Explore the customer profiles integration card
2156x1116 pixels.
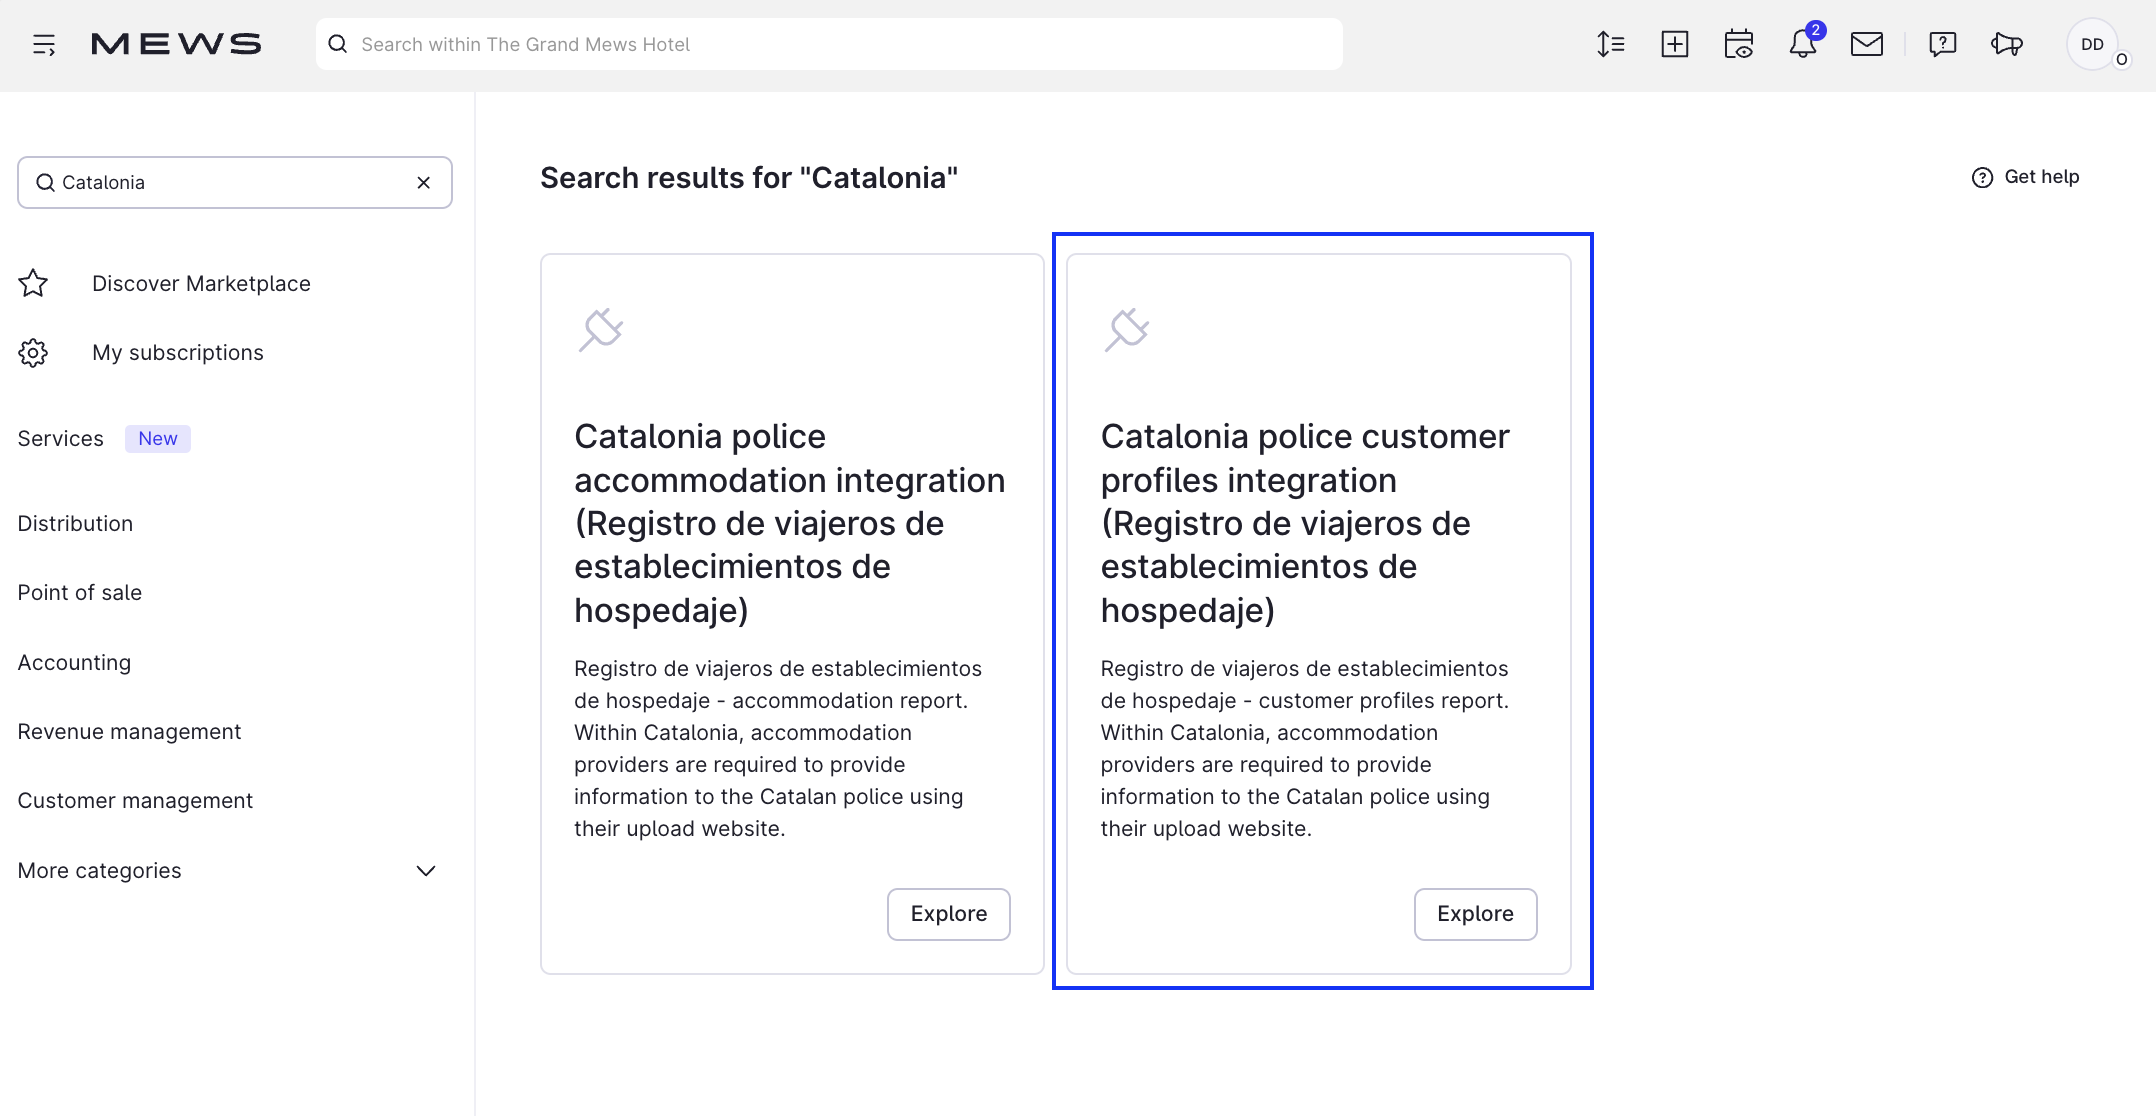(x=1475, y=913)
